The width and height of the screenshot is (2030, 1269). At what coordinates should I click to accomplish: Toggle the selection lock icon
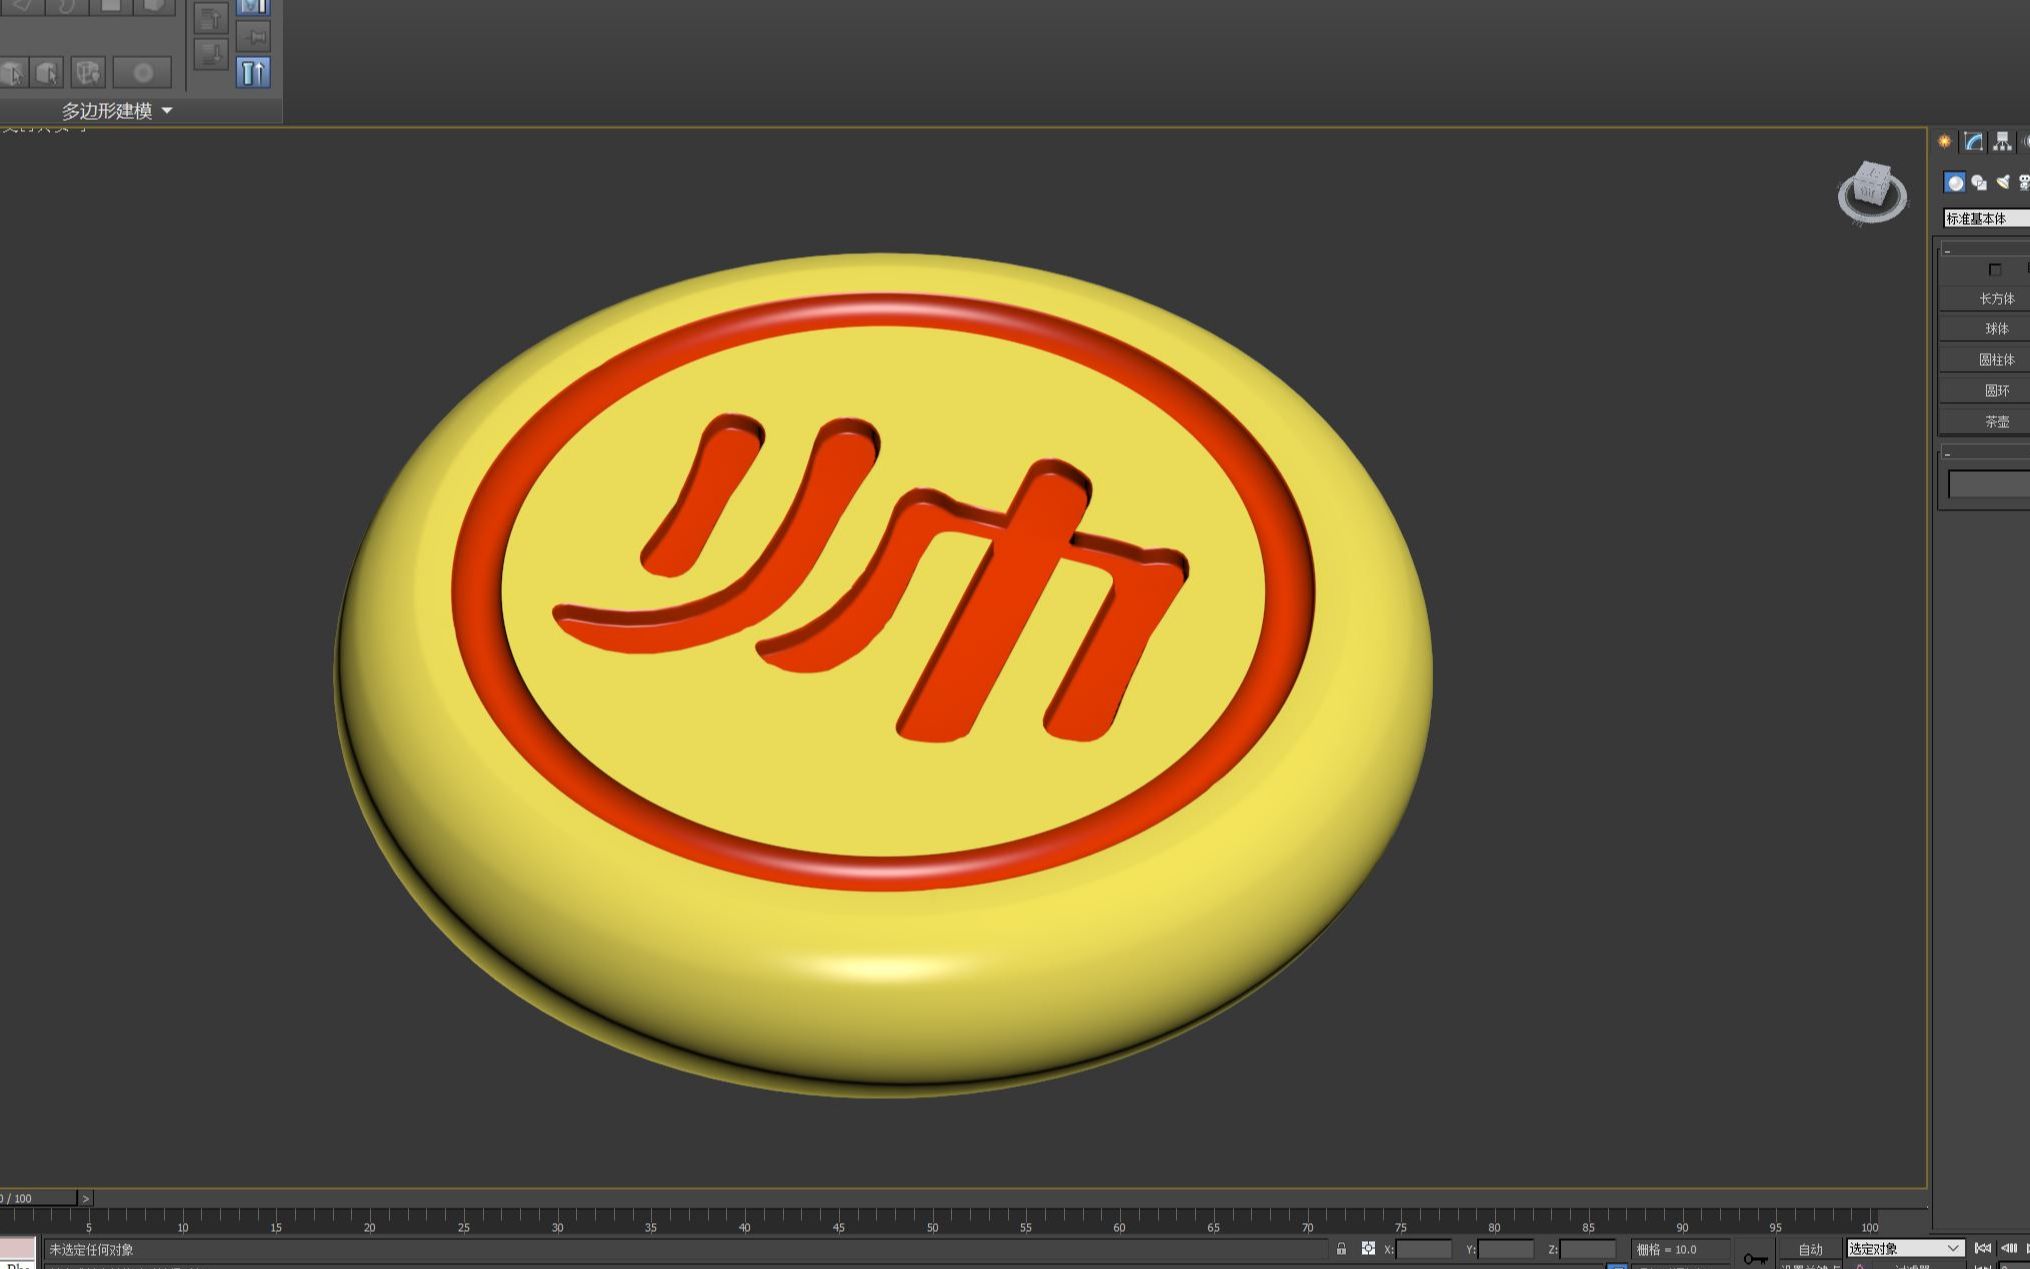(x=1341, y=1249)
